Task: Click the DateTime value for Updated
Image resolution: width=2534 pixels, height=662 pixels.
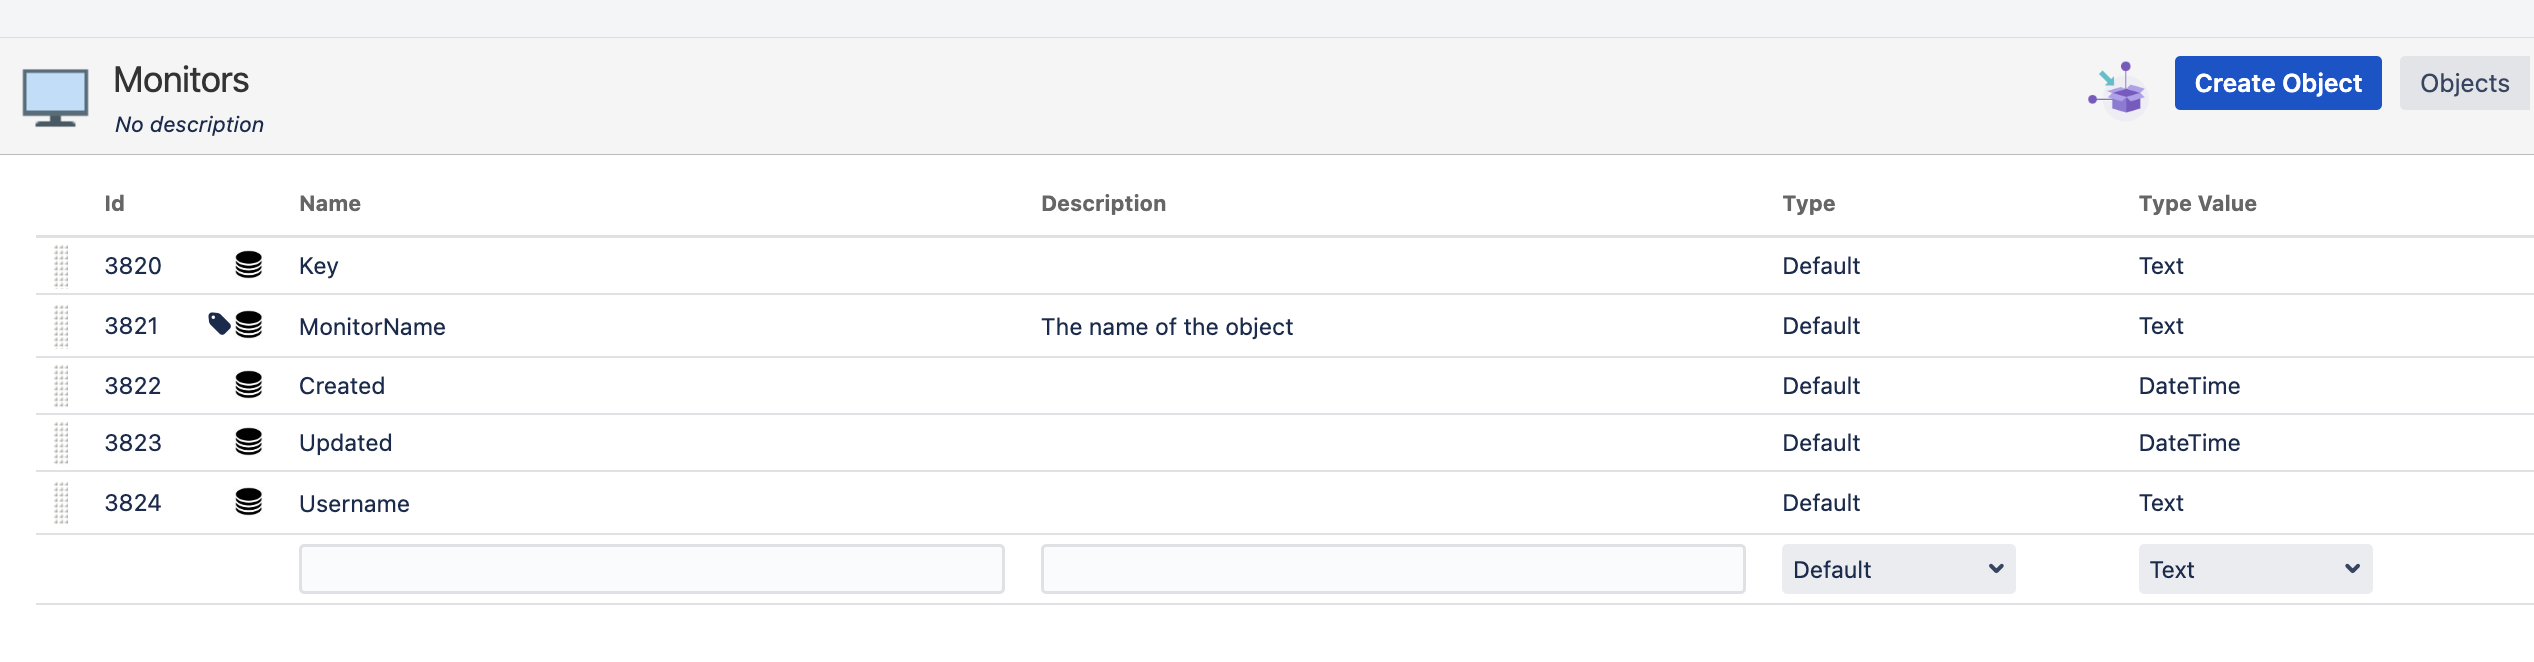Action: tap(2189, 443)
